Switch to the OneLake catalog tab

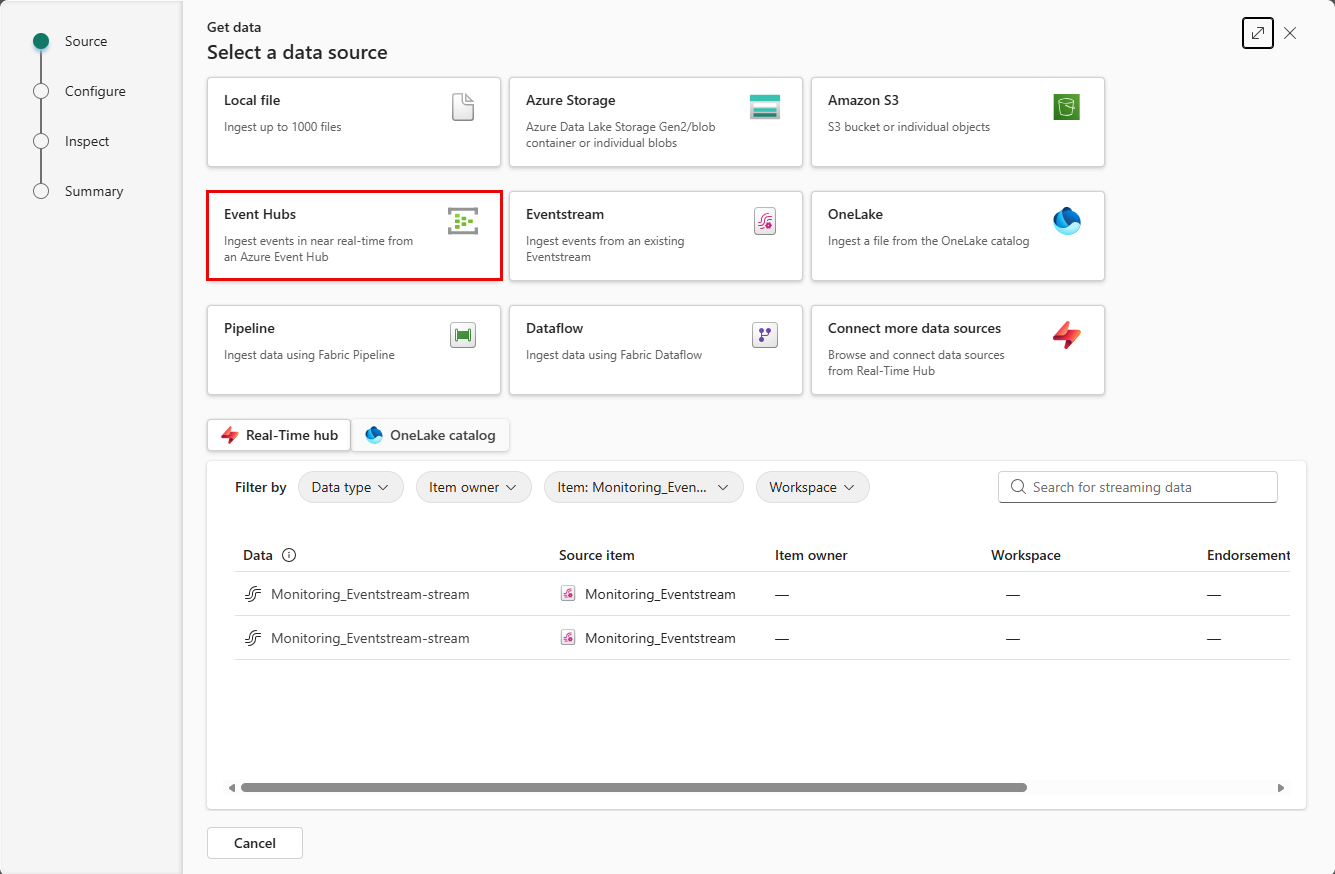pos(430,435)
